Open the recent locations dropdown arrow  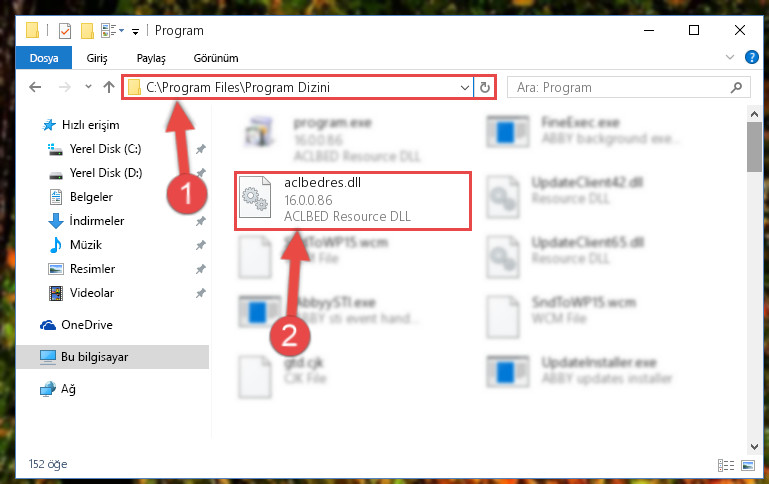click(x=88, y=87)
